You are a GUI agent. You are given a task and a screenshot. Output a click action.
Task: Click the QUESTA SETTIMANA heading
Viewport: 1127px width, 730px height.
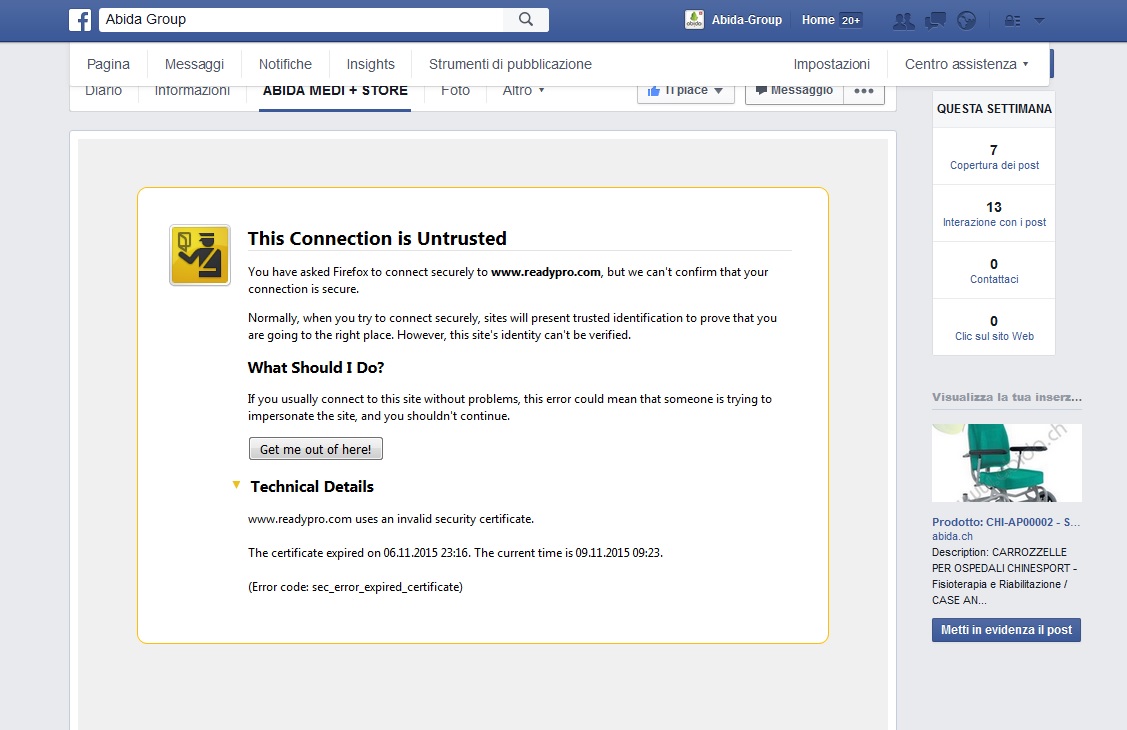pos(994,109)
